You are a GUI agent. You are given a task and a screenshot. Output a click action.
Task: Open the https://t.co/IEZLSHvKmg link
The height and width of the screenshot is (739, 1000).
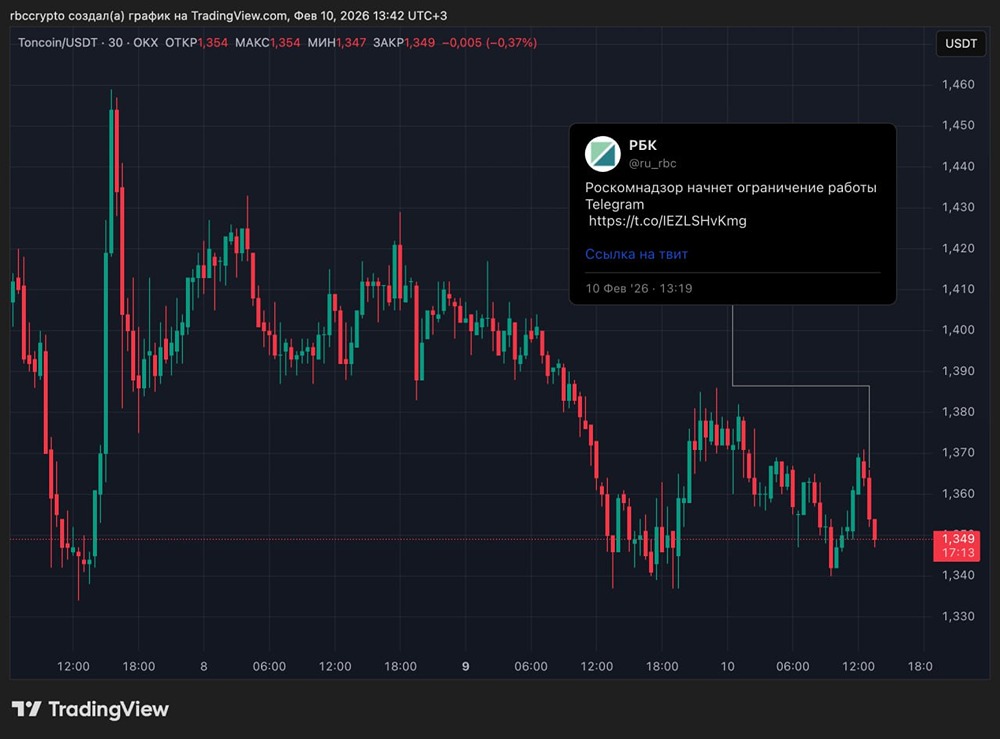coord(667,221)
